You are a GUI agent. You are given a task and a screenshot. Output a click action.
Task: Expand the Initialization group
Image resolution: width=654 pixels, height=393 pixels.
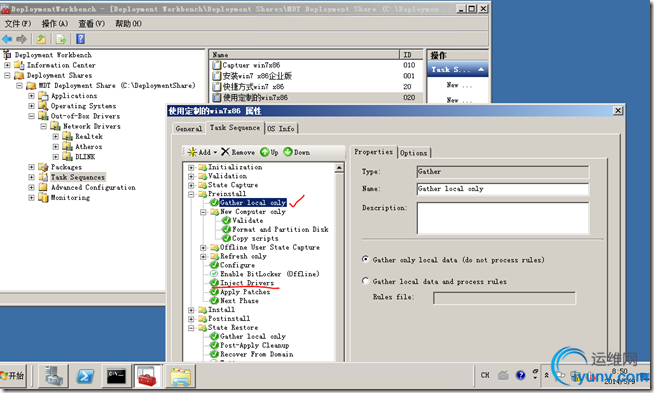[191, 167]
